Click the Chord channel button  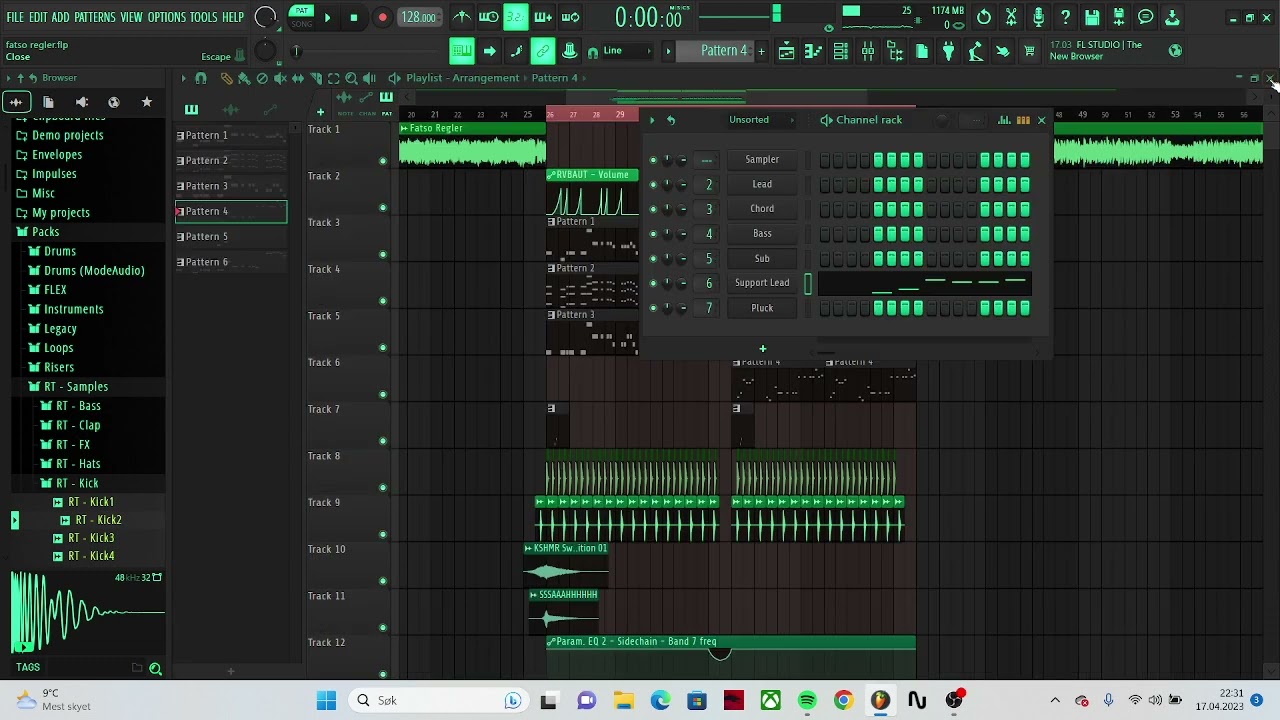762,209
